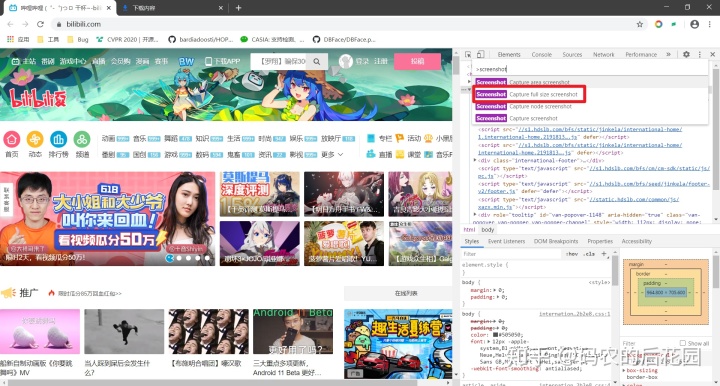Click the 直播 live icon in the right column

coord(371,154)
